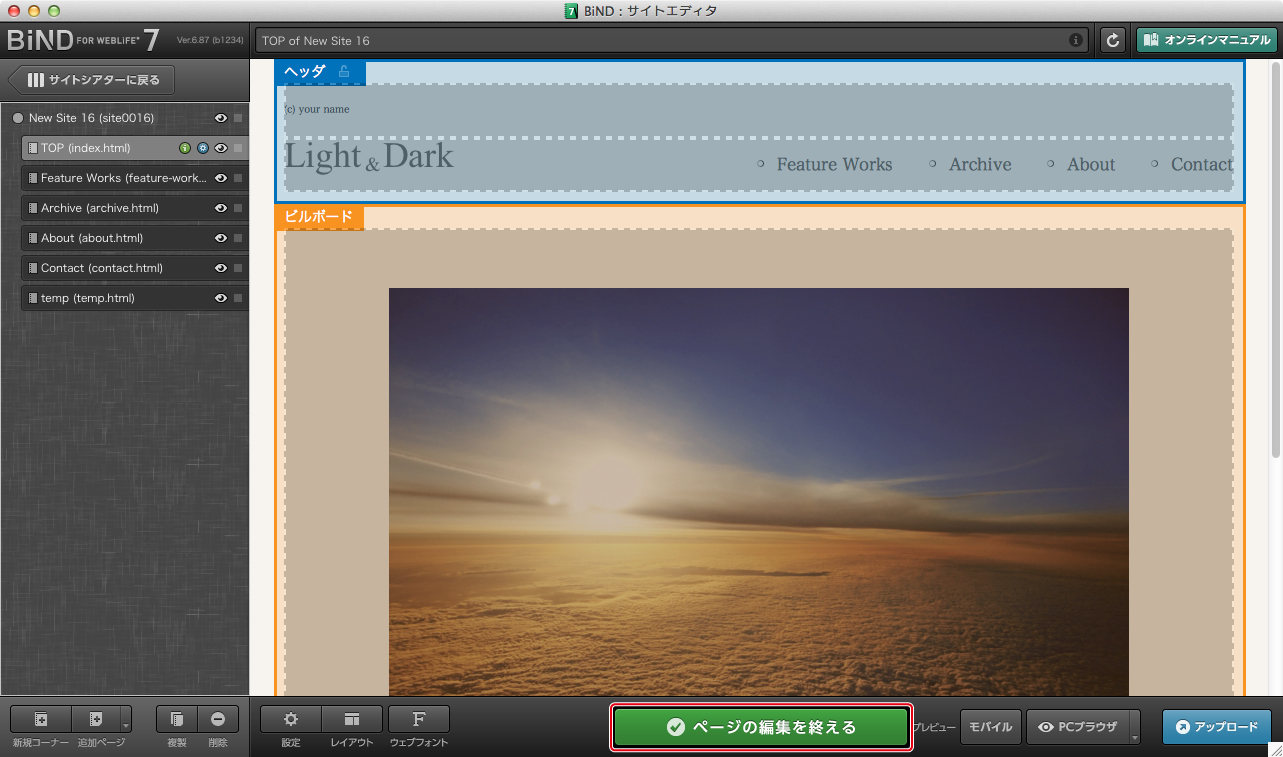Check the box beside New Site 16
The height and width of the screenshot is (757, 1283).
(238, 118)
